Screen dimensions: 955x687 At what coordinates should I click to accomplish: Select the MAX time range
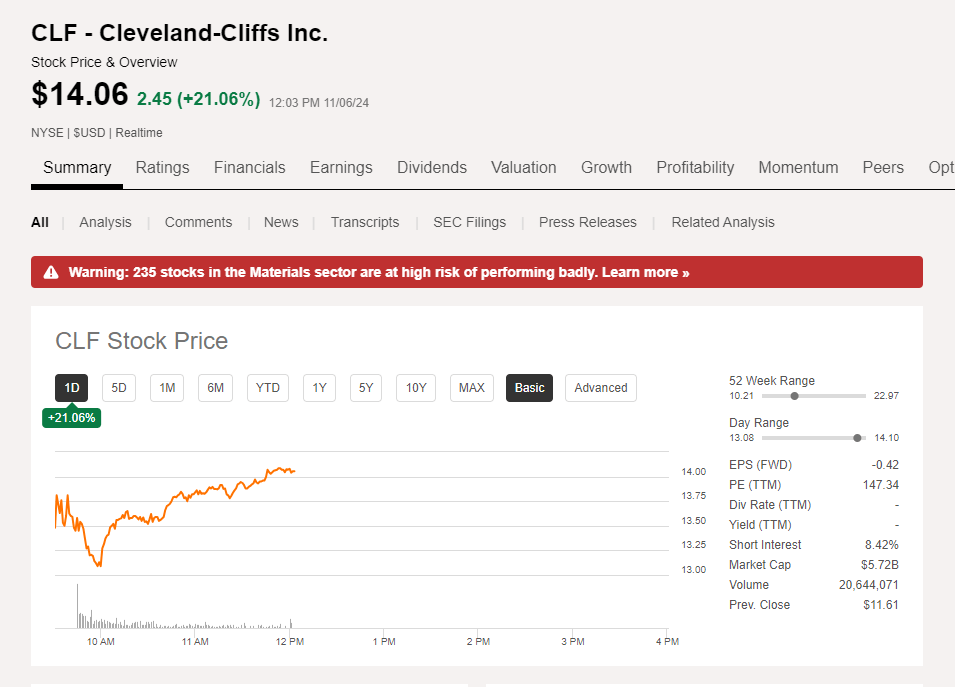[471, 387]
